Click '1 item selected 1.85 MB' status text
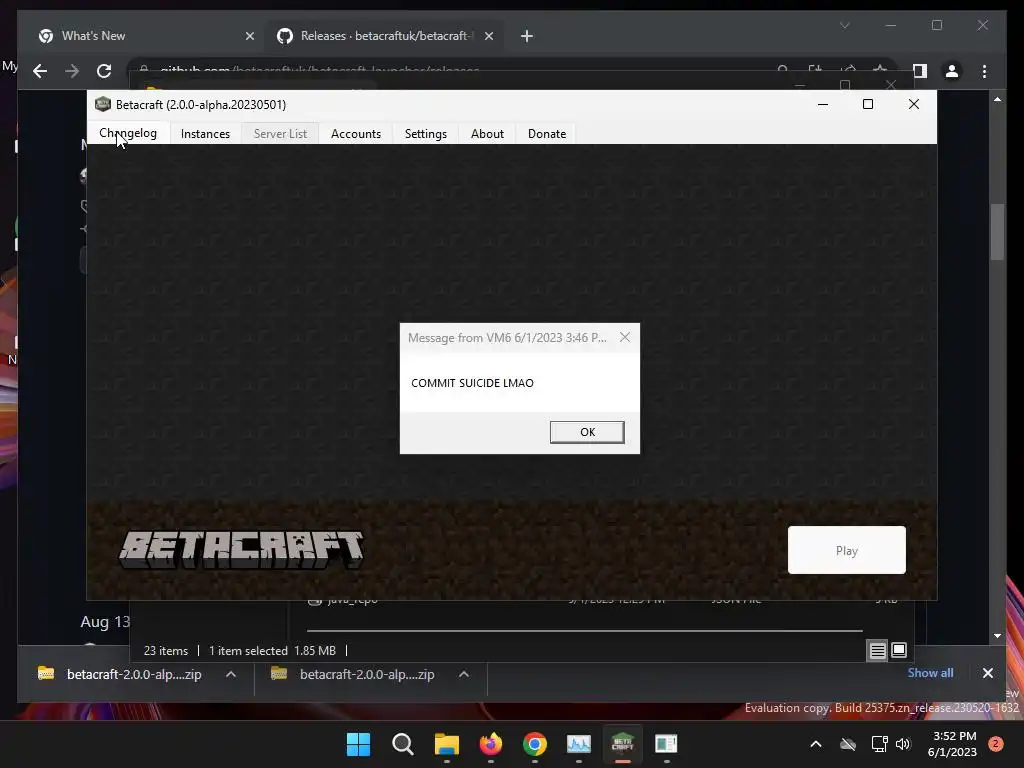The height and width of the screenshot is (768, 1024). tap(272, 650)
